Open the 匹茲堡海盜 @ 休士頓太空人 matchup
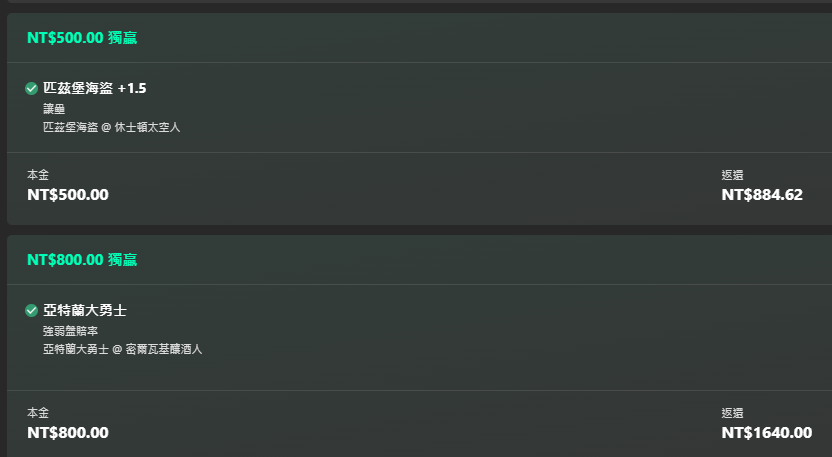The height and width of the screenshot is (457, 832). (111, 127)
